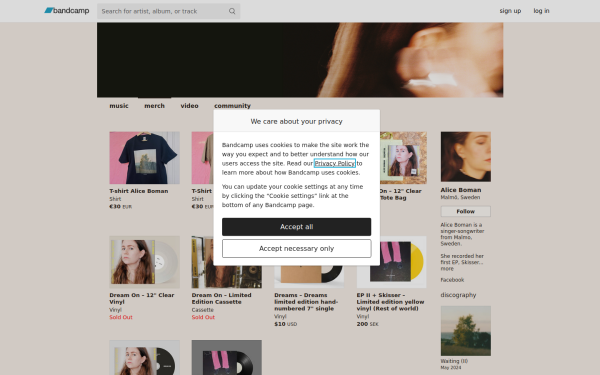
Task: Click the $10 USD price text
Action: tap(285, 324)
